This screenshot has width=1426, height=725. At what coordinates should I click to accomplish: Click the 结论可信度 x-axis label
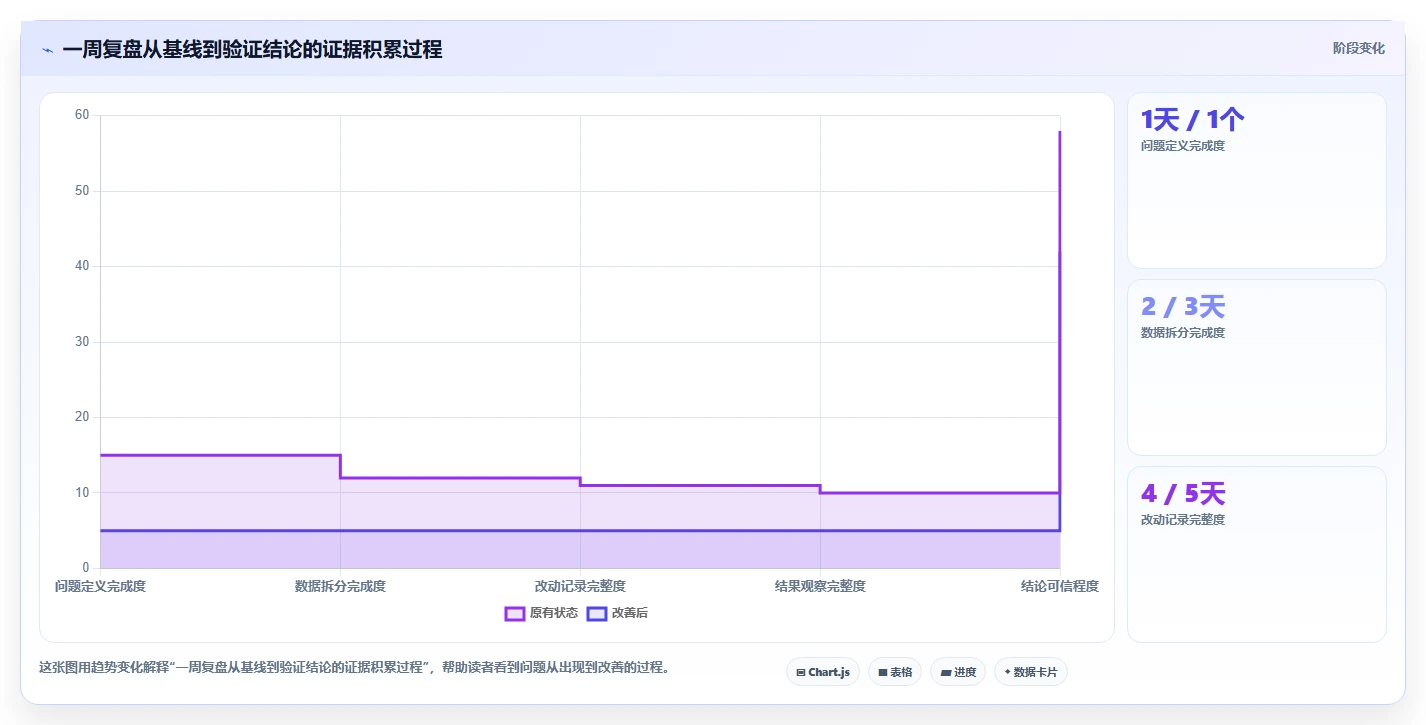pos(1060,586)
